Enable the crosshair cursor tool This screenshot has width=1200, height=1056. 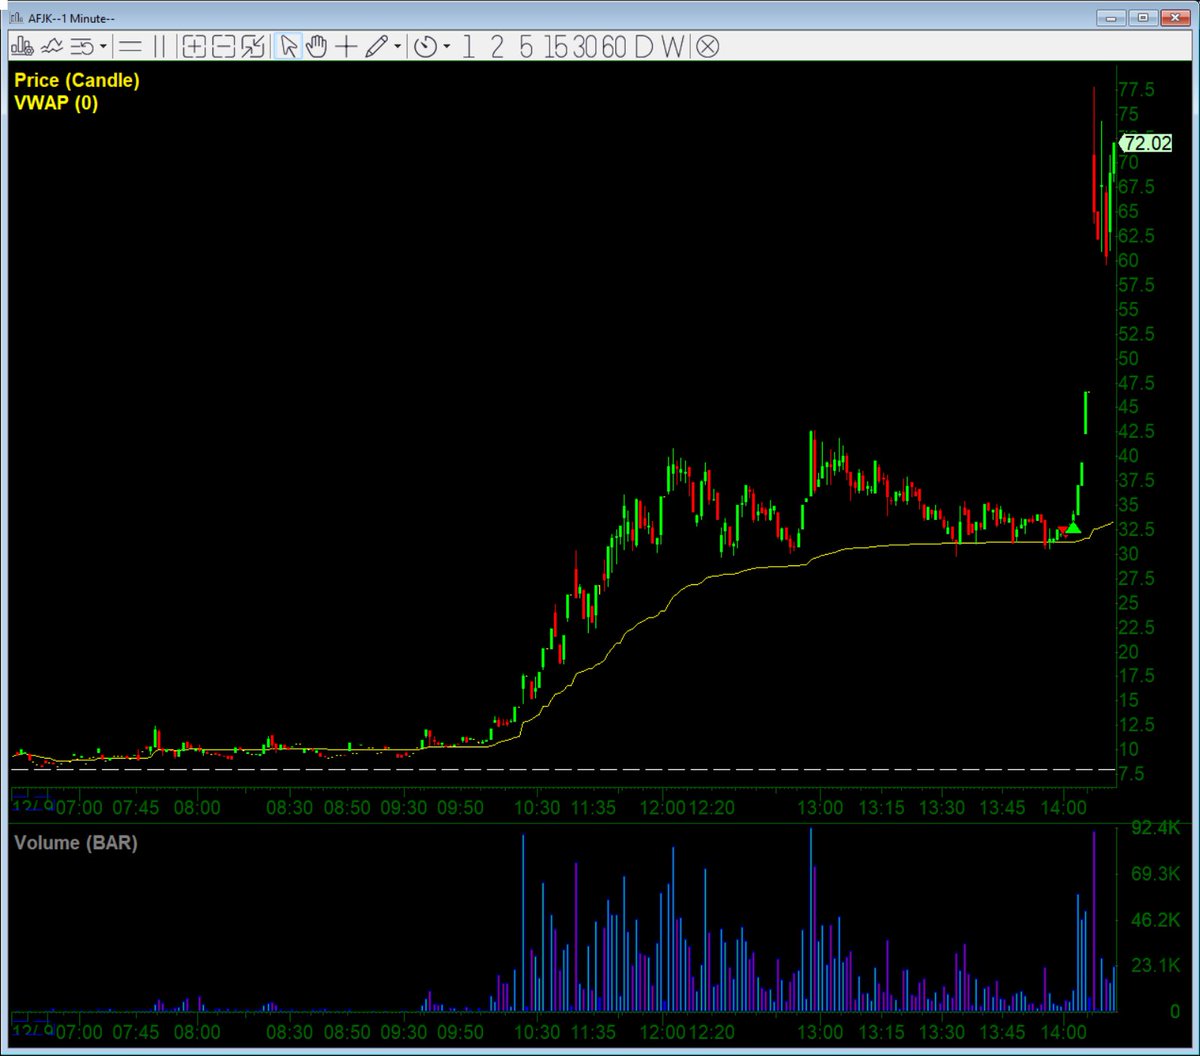click(x=347, y=46)
